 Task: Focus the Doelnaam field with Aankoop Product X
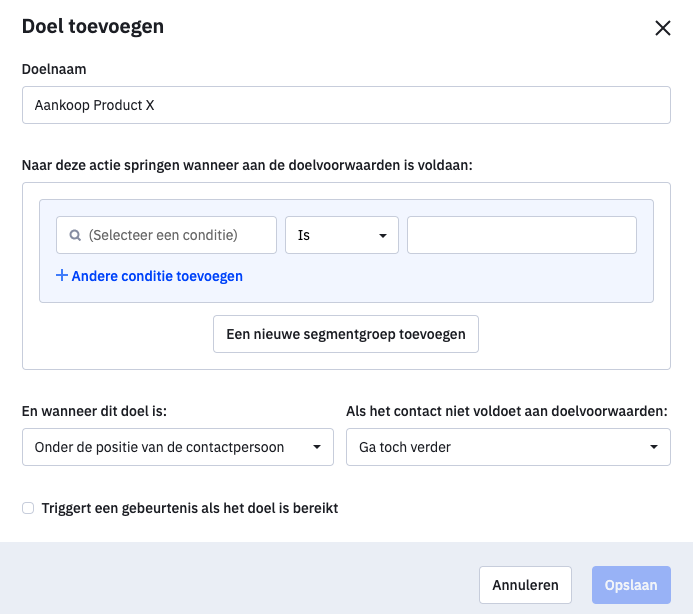346,105
